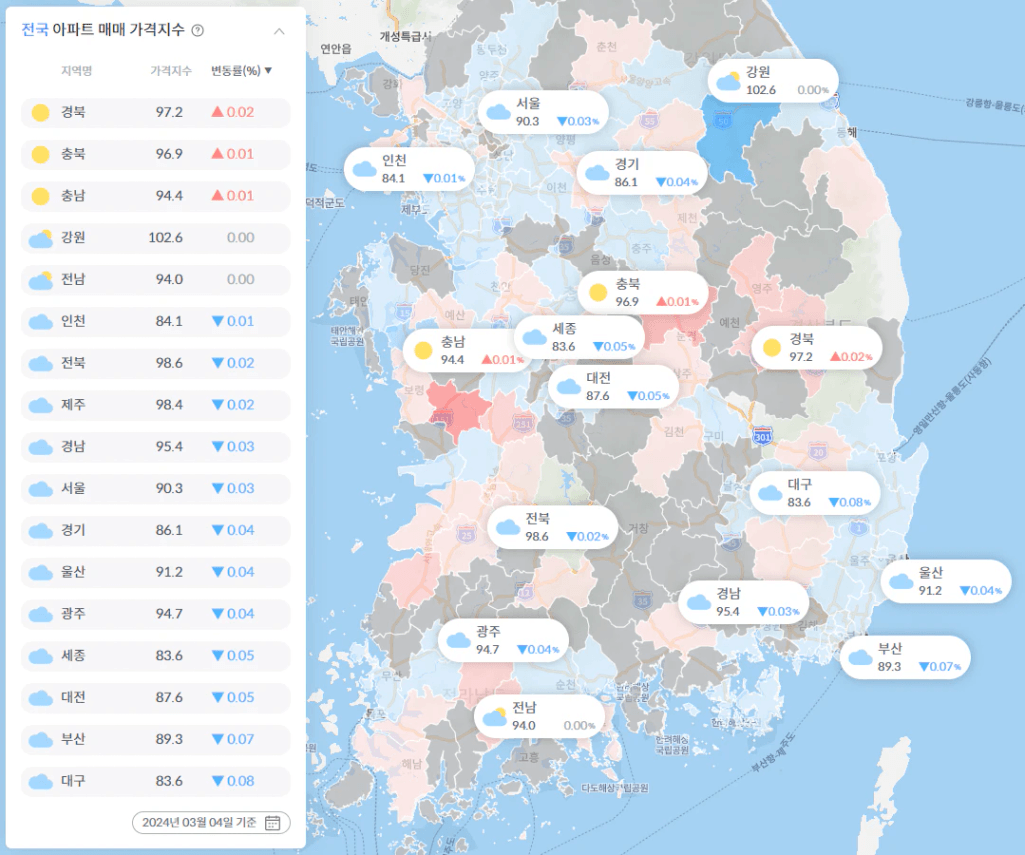Click the 강원 row partly cloudy icon in list
The height and width of the screenshot is (855, 1025).
tap(41, 239)
